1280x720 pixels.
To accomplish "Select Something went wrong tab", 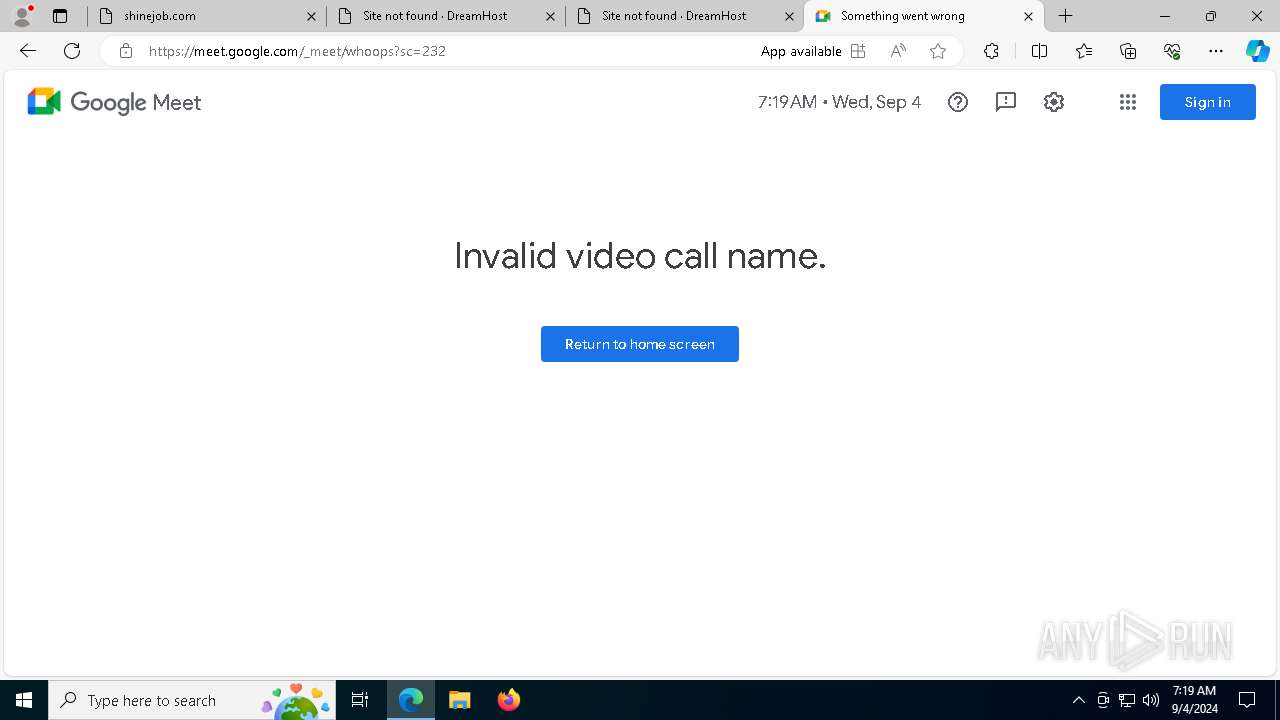I will (x=924, y=16).
